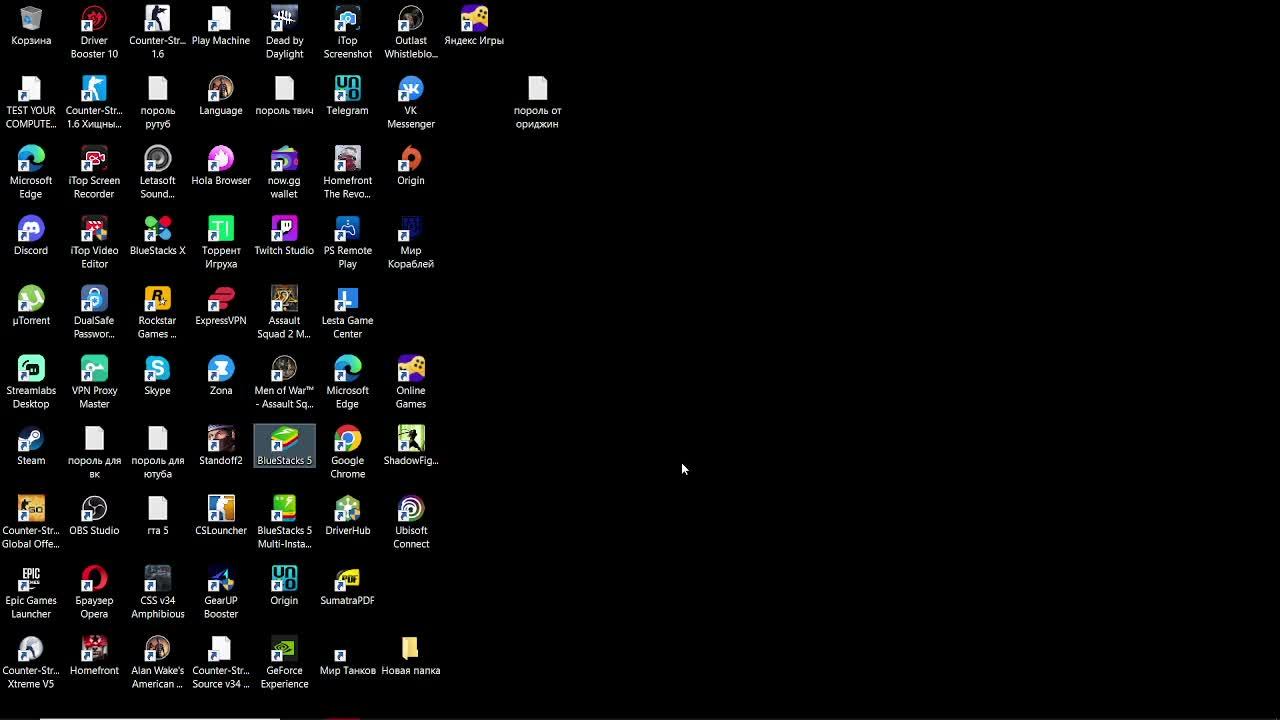Select the BlueStacks 5 Multi-Instance icon

pyautogui.click(x=284, y=522)
